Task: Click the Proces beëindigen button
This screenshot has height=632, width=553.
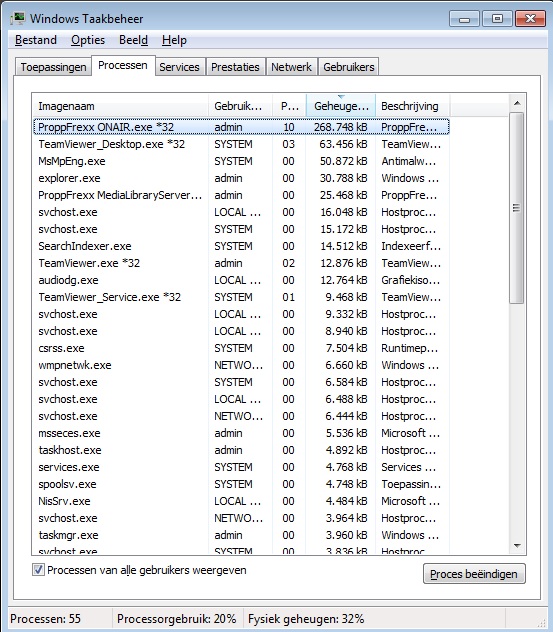Action: [x=474, y=574]
